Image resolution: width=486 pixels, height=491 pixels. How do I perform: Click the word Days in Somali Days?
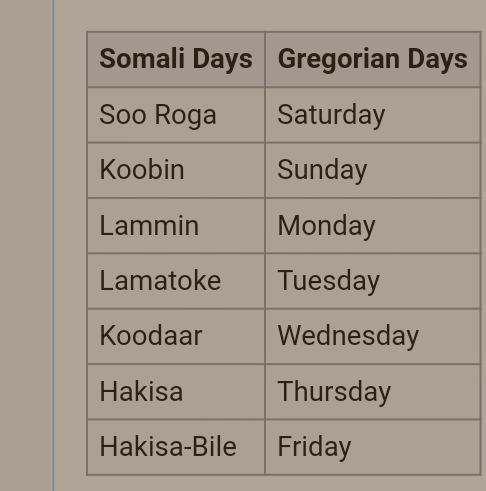[222, 60]
